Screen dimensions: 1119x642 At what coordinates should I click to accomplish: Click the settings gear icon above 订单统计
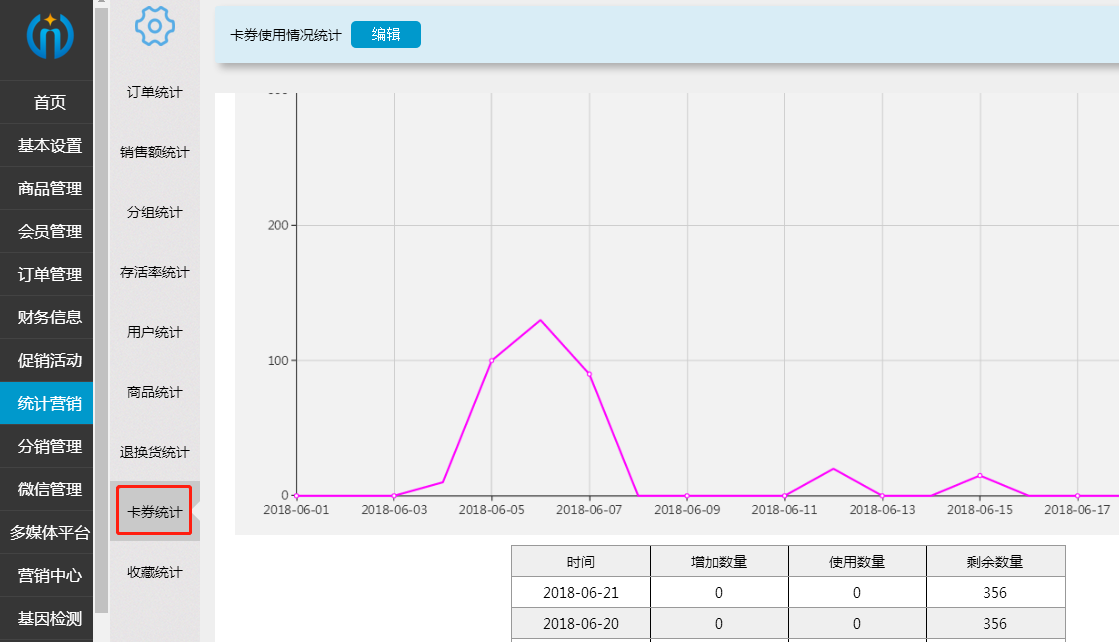[x=153, y=28]
